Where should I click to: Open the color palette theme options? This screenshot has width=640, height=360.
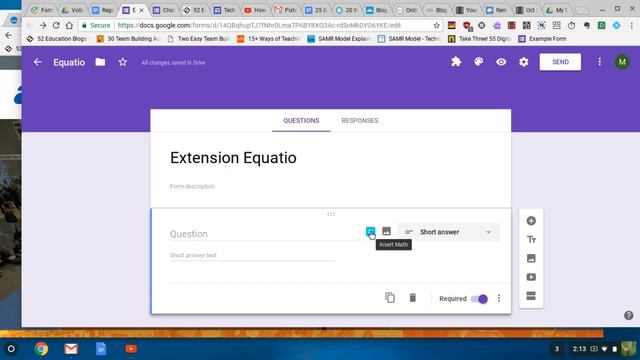[478, 62]
